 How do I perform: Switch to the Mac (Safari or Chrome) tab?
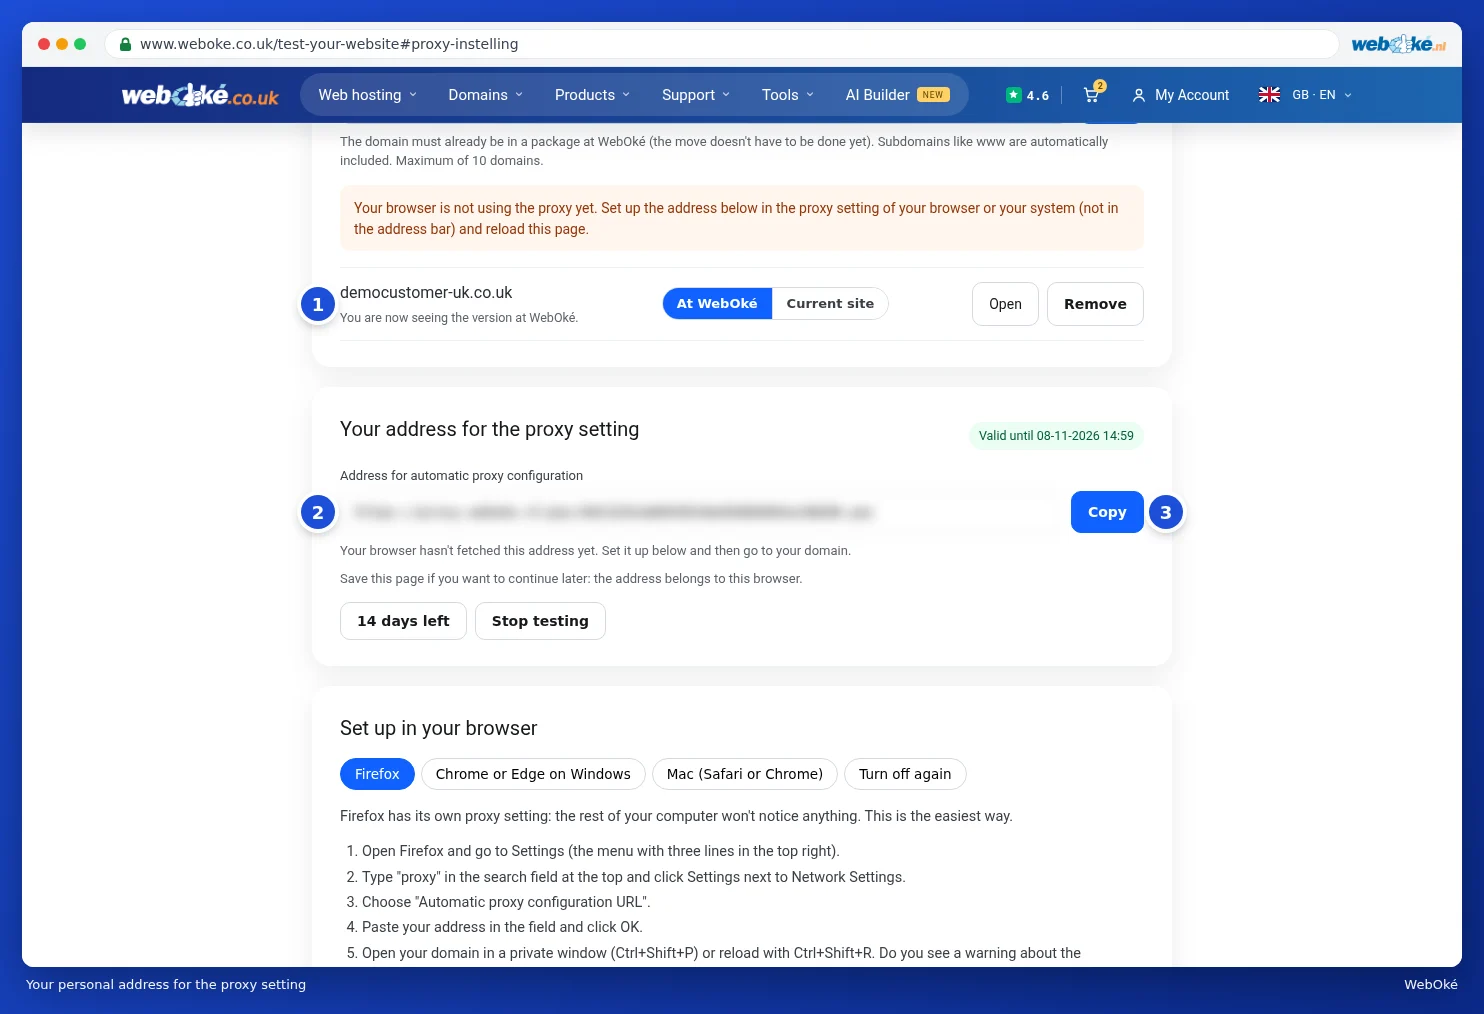745,774
